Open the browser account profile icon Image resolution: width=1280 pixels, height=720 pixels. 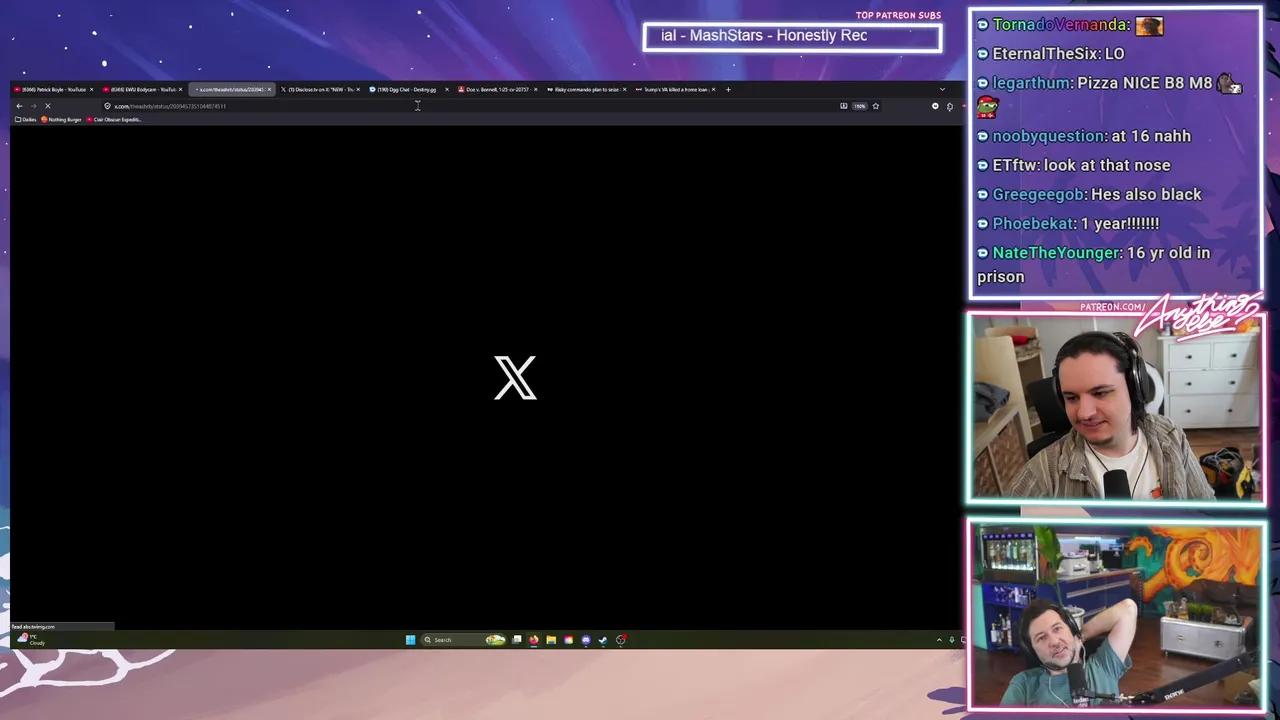[x=935, y=106]
